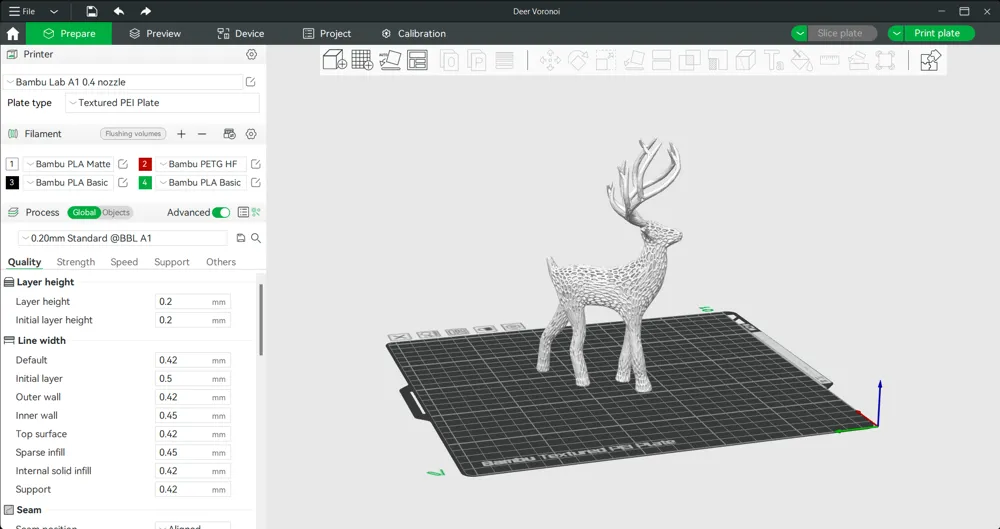The width and height of the screenshot is (1000, 529).
Task: Open the settings list icon beside Advanced
Action: pos(243,212)
